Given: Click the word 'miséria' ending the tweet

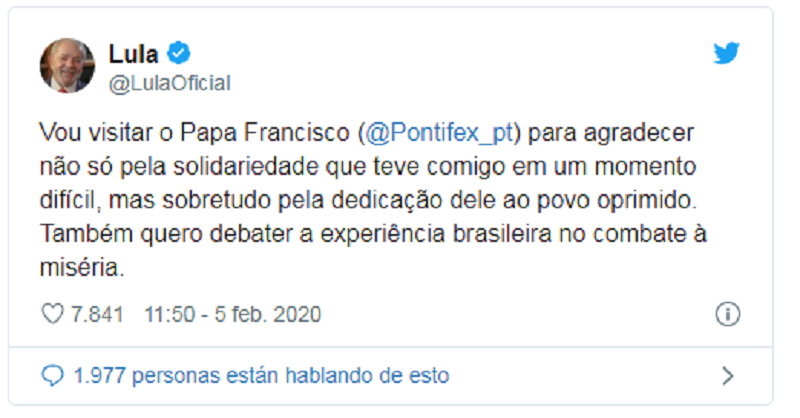Looking at the screenshot, I should point(73,271).
